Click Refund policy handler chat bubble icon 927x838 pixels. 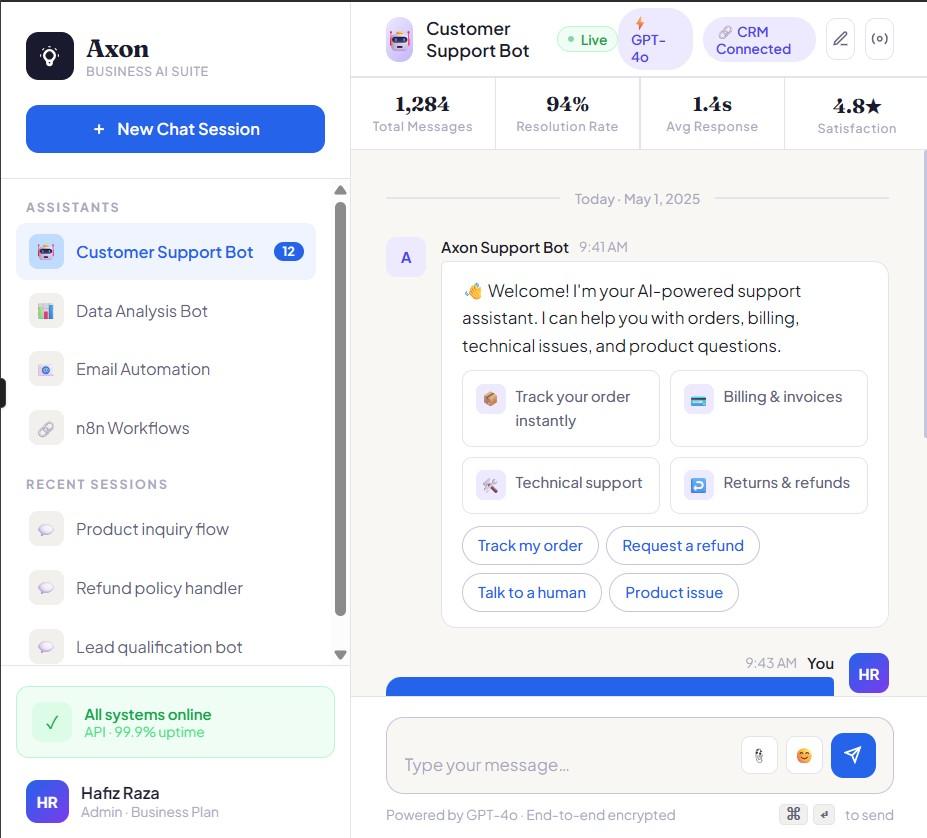coord(46,588)
